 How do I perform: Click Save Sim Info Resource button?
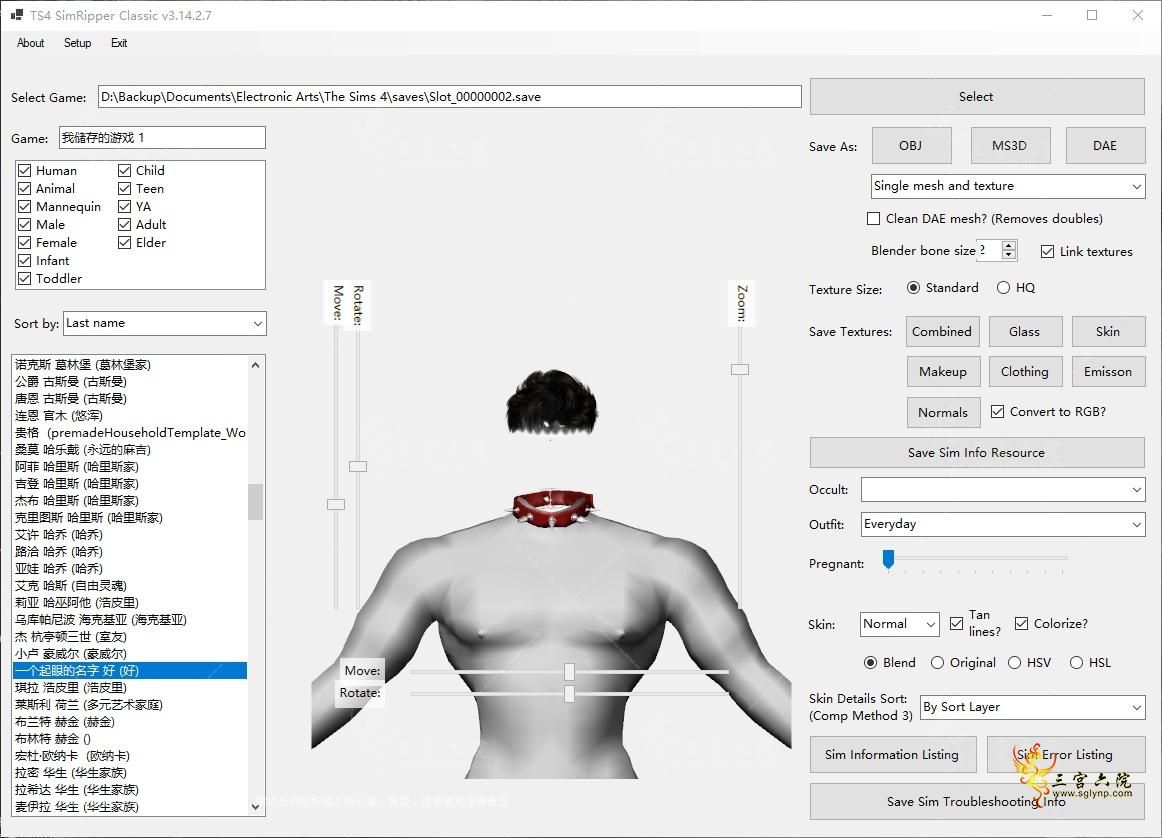click(x=977, y=453)
